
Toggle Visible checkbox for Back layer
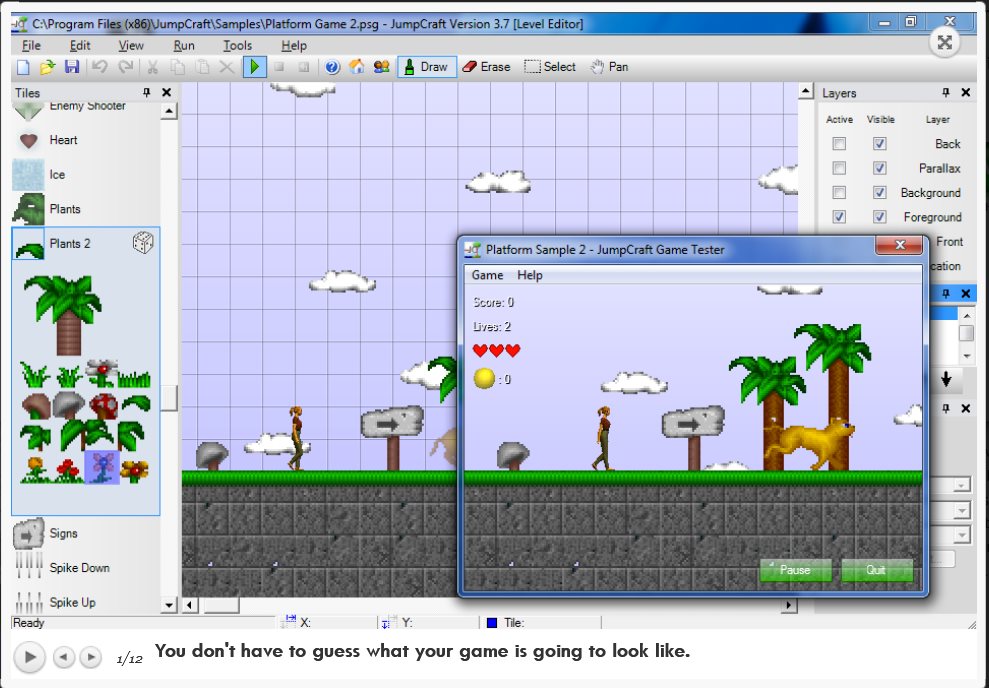(879, 144)
